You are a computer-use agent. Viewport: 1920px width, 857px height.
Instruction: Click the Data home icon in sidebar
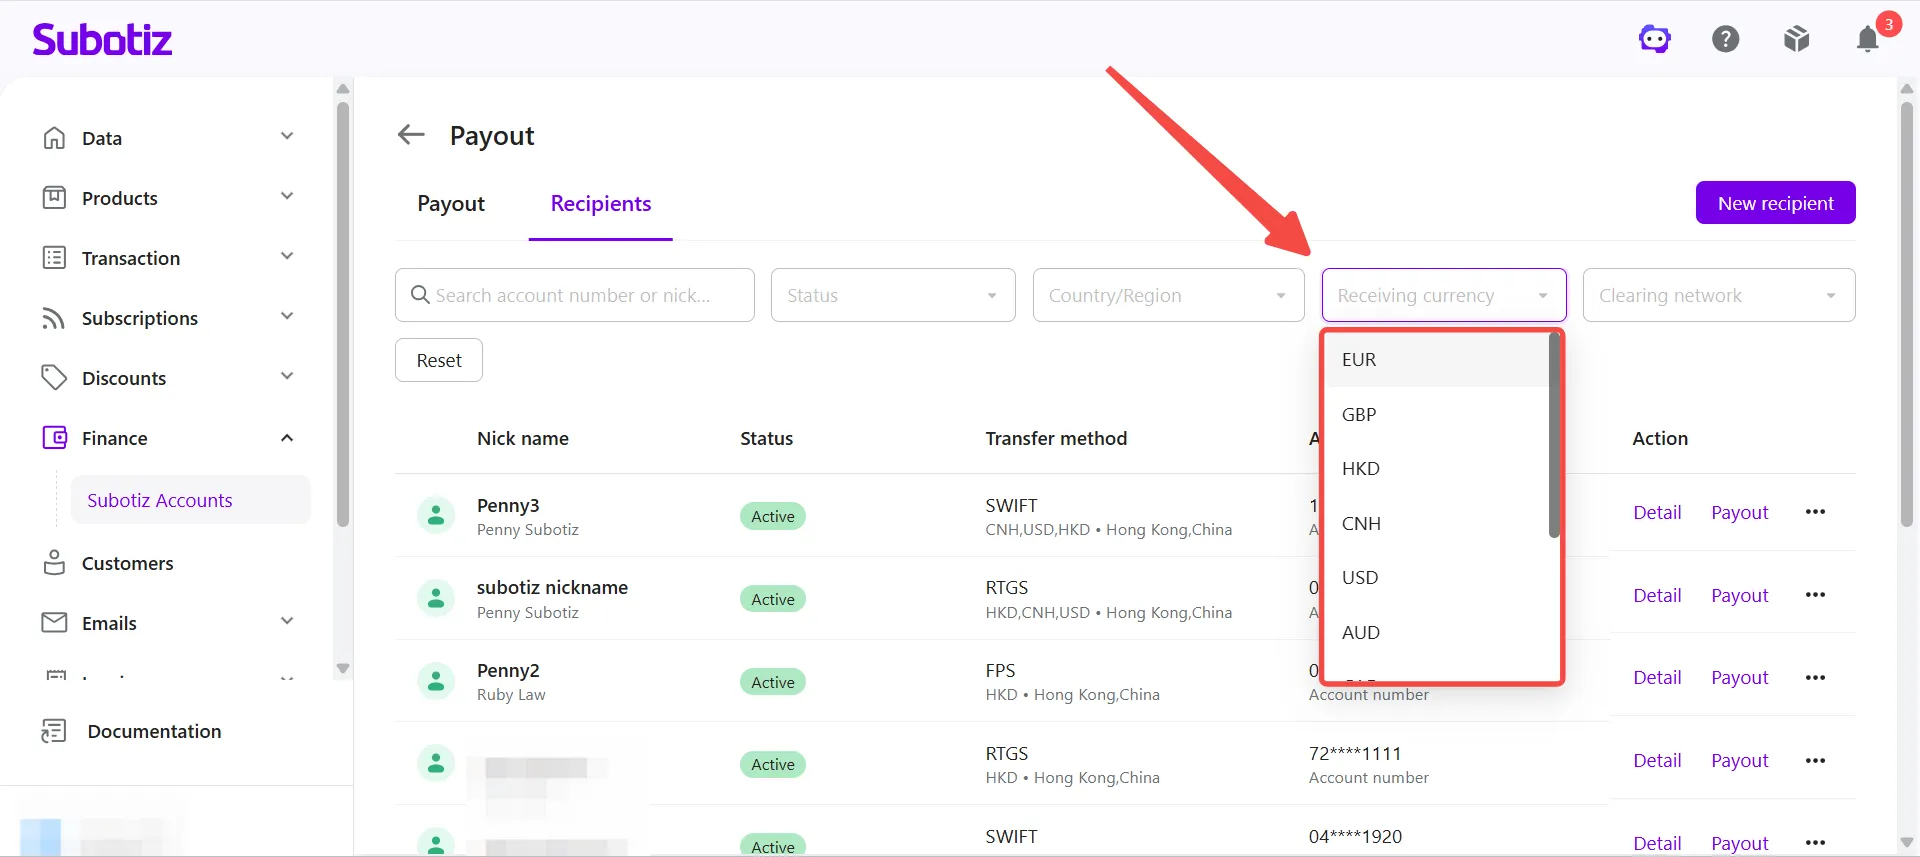54,137
